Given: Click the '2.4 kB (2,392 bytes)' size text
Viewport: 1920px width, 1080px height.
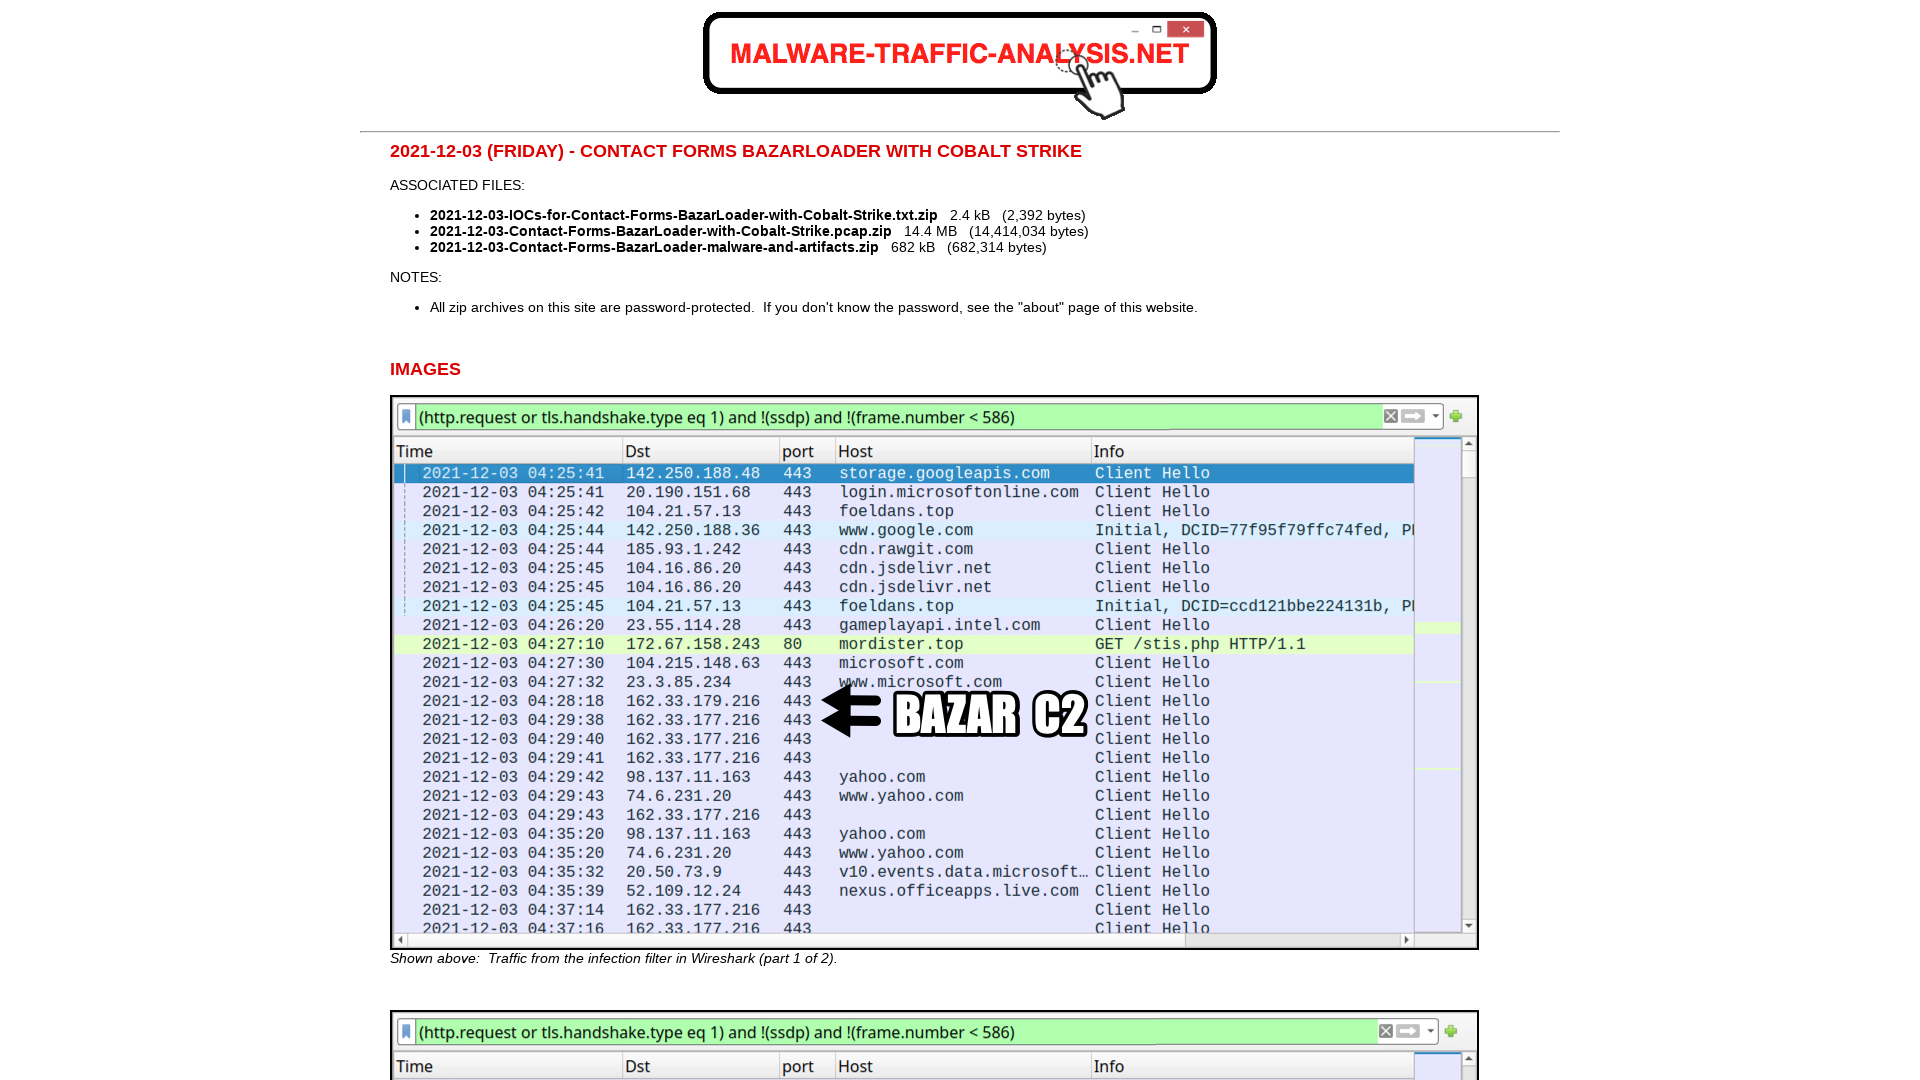Looking at the screenshot, I should tap(1017, 215).
